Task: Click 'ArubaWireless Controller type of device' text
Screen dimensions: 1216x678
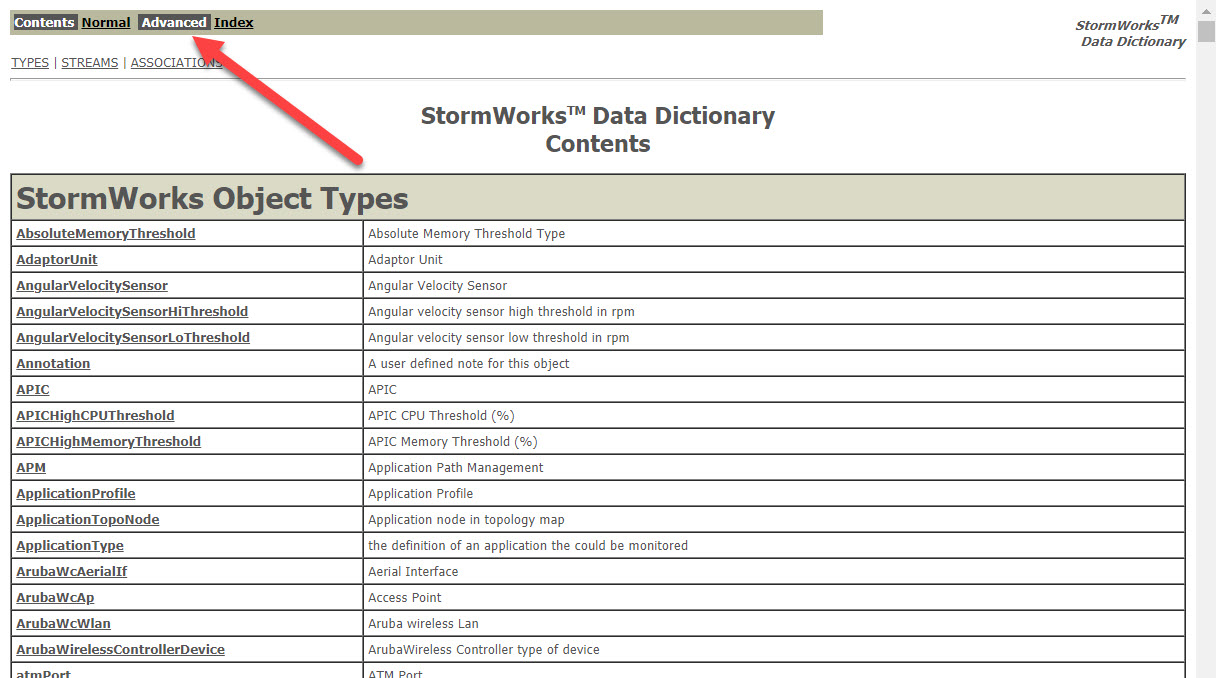Action: click(484, 649)
